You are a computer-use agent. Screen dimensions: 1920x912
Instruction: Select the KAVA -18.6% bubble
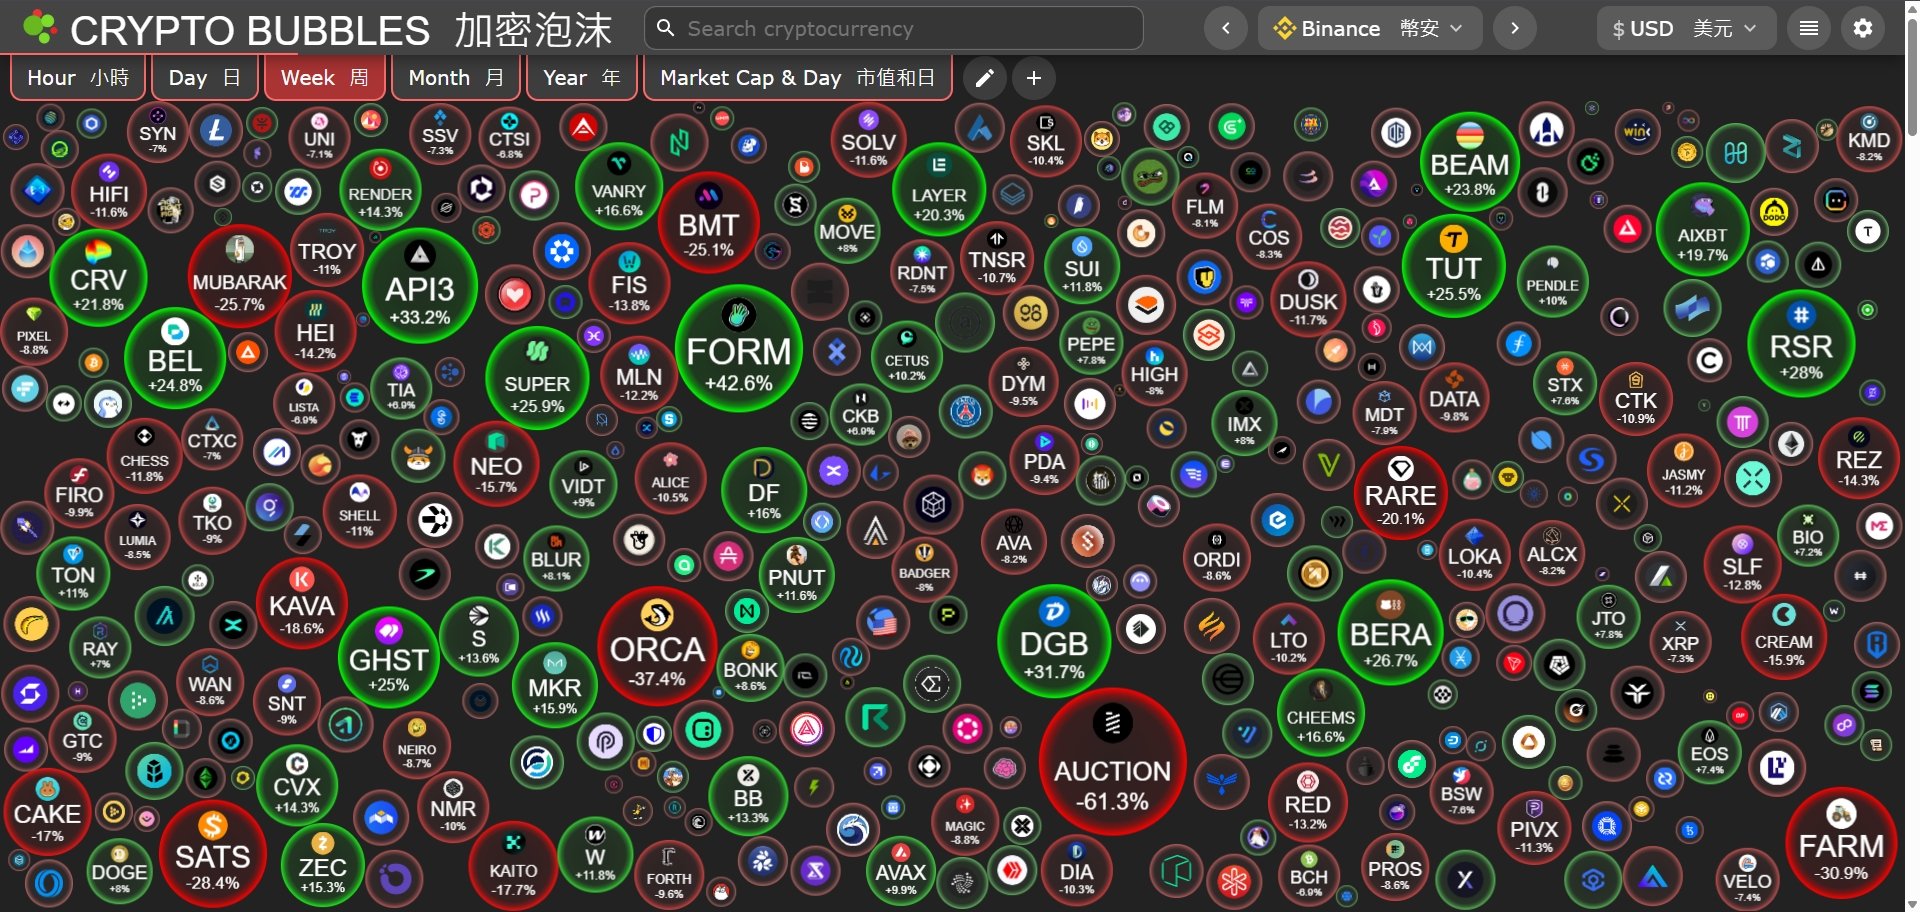302,605
